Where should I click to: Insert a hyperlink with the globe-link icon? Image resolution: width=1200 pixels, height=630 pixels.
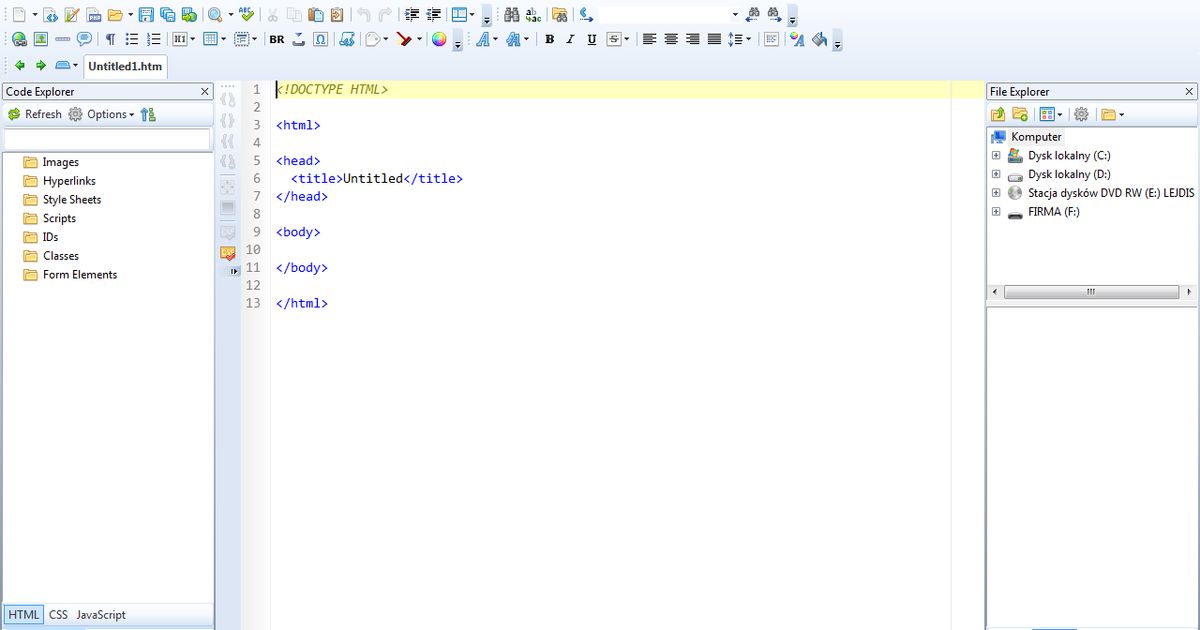tap(18, 39)
